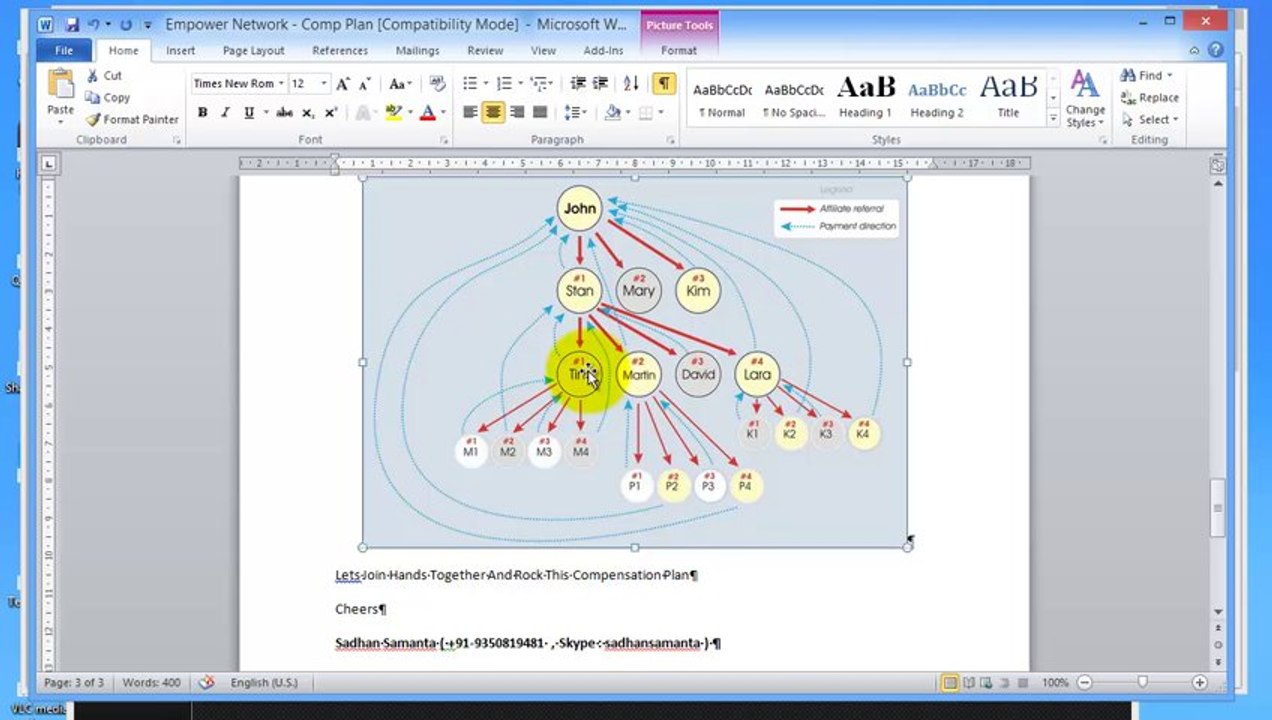Apply yellow text highlight color

(x=393, y=113)
